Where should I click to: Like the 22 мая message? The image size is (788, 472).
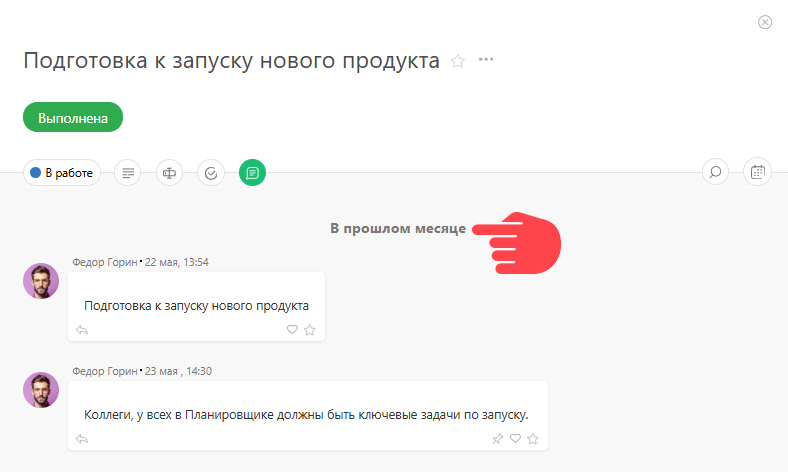click(292, 329)
